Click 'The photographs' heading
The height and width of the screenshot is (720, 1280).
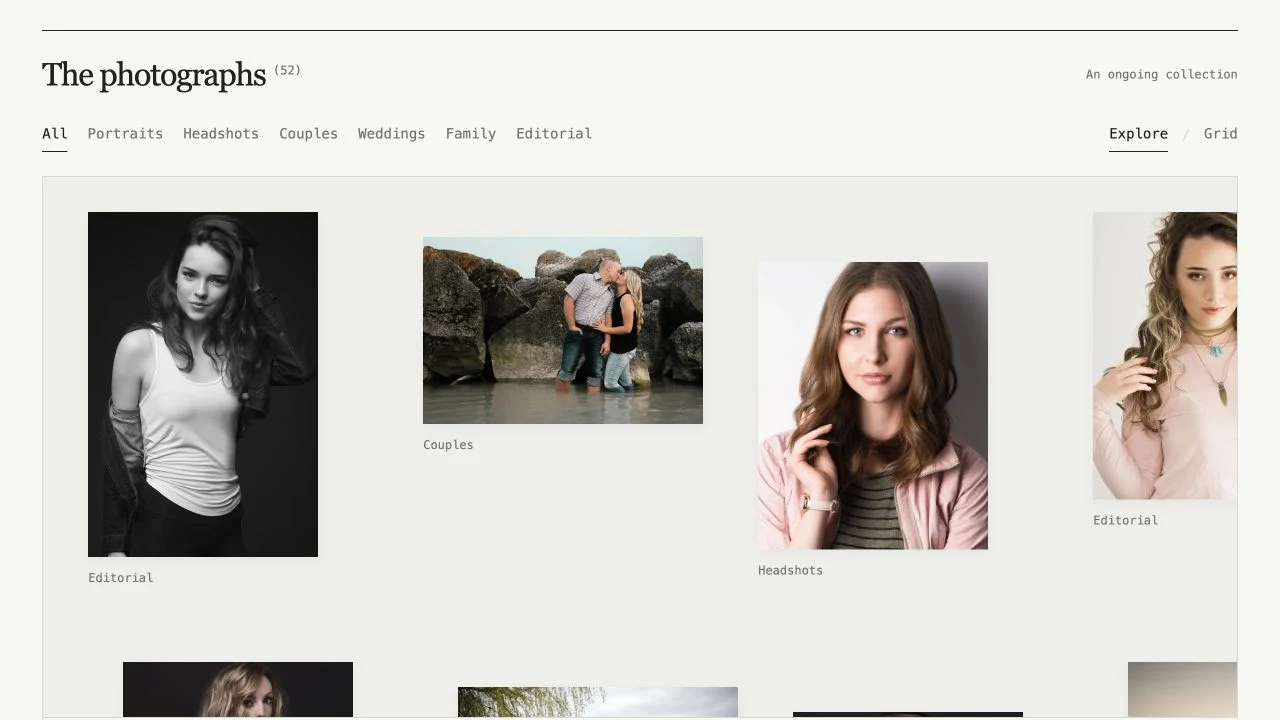click(154, 75)
